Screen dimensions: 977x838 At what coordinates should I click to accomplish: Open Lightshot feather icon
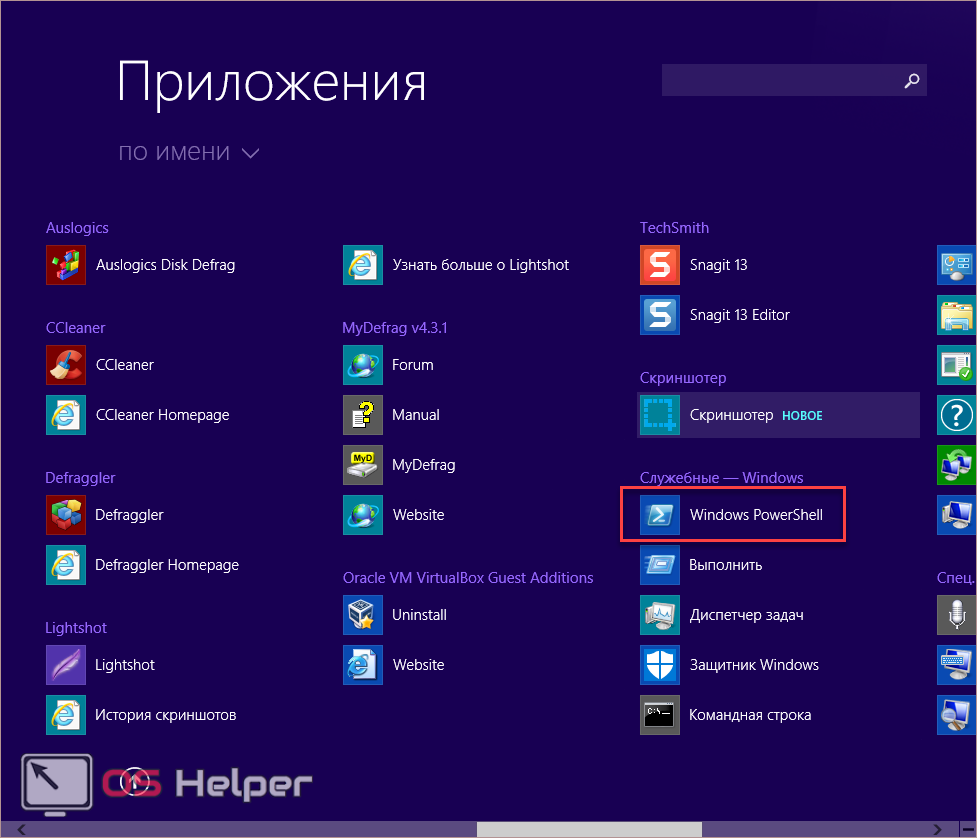[x=66, y=665]
